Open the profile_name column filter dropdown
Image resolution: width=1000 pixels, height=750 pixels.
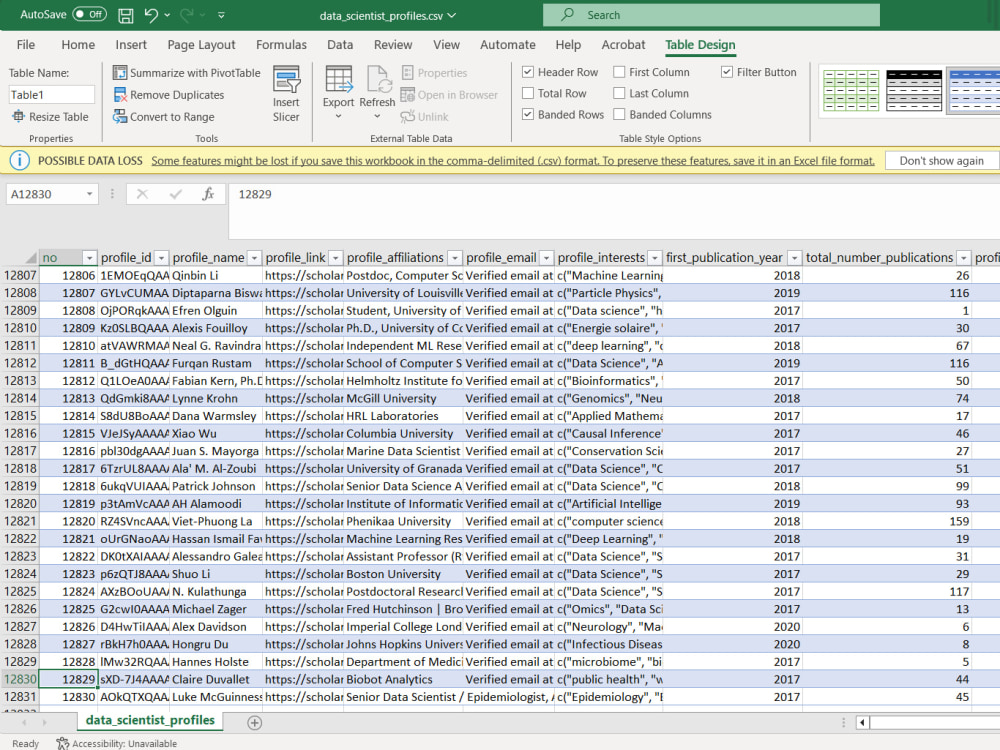[x=254, y=258]
